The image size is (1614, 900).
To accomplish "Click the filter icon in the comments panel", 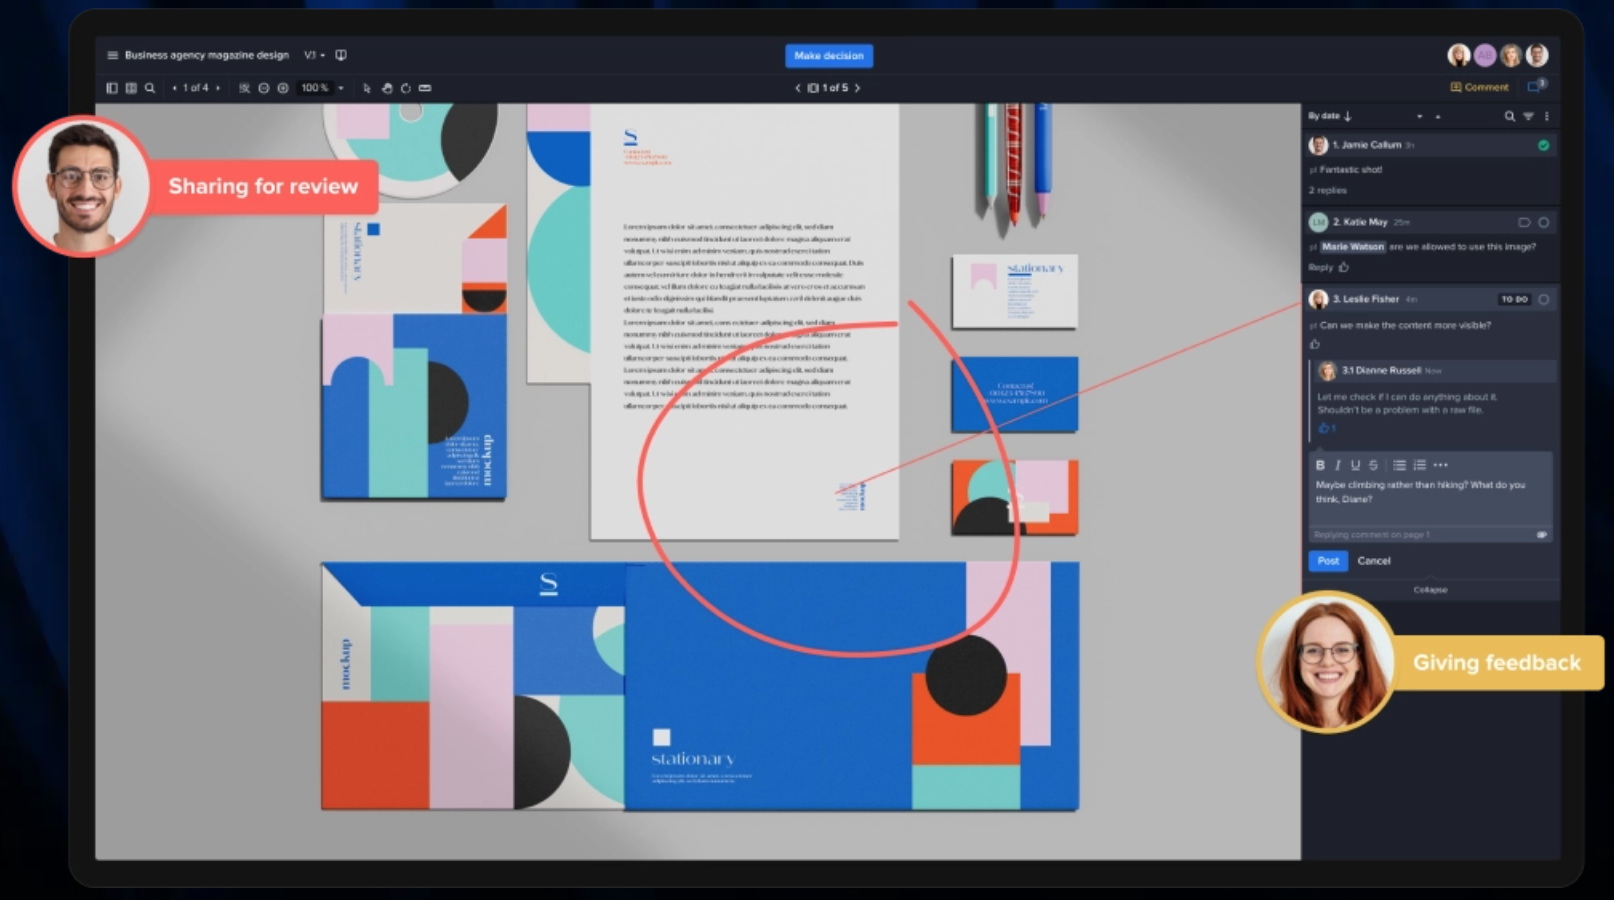I will point(1529,116).
